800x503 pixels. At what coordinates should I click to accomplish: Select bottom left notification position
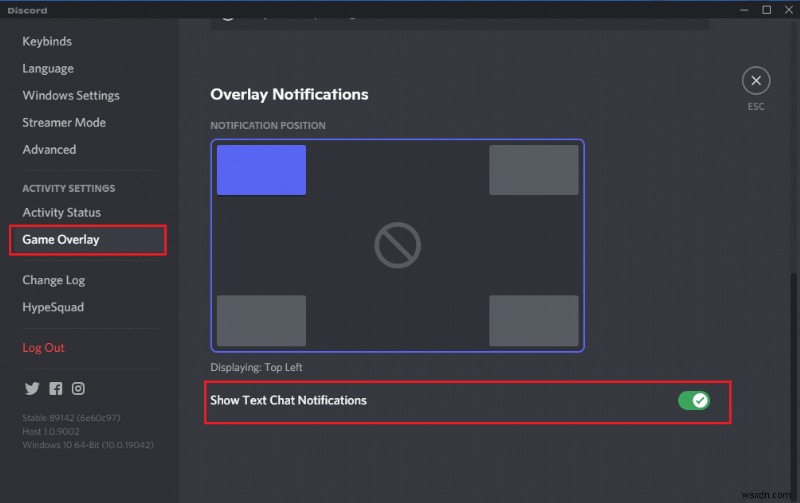click(x=261, y=320)
